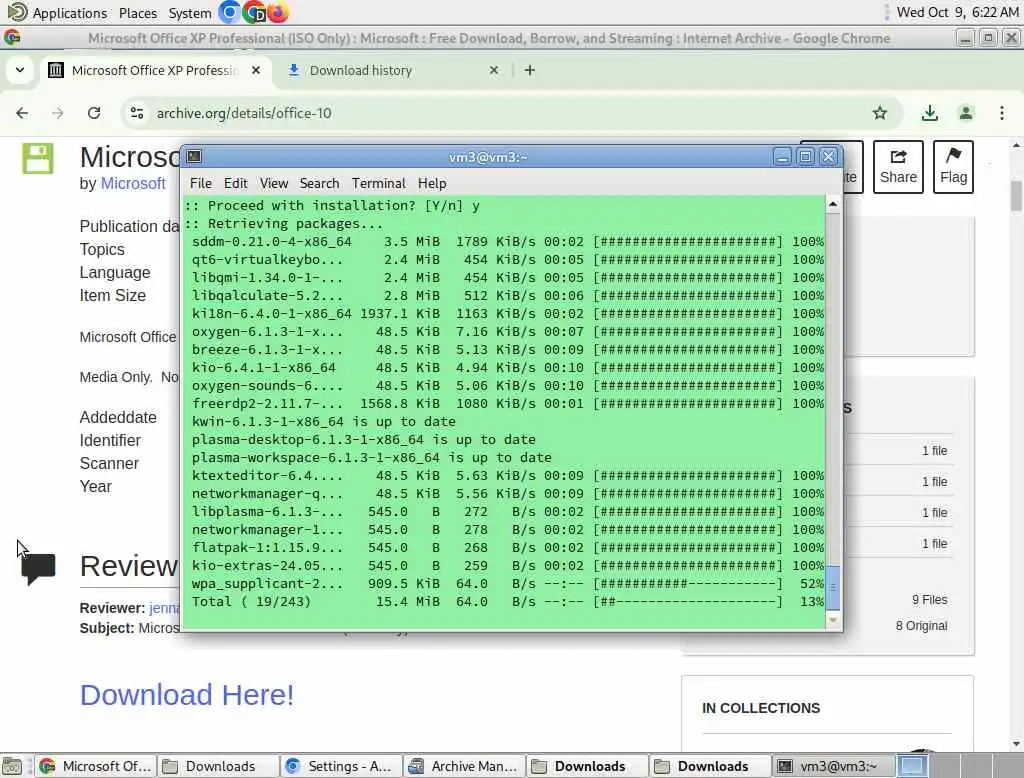
Task: Open the Chrome dev launcher icon in panel
Action: pyautogui.click(x=253, y=12)
